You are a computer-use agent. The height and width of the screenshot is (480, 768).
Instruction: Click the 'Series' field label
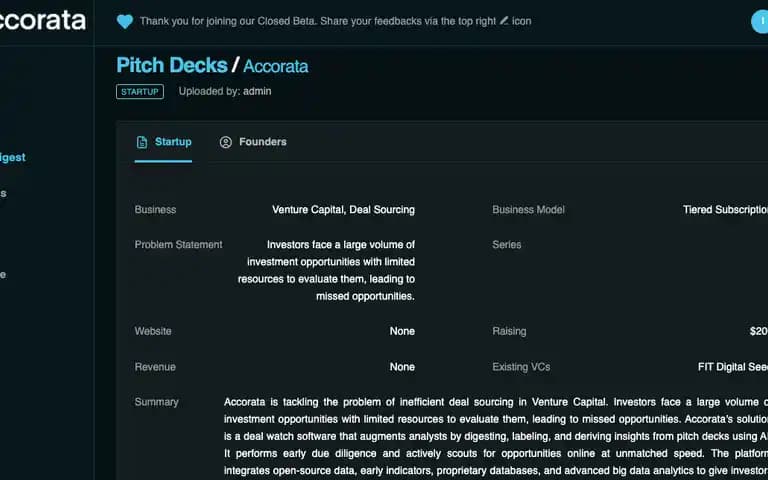point(506,244)
